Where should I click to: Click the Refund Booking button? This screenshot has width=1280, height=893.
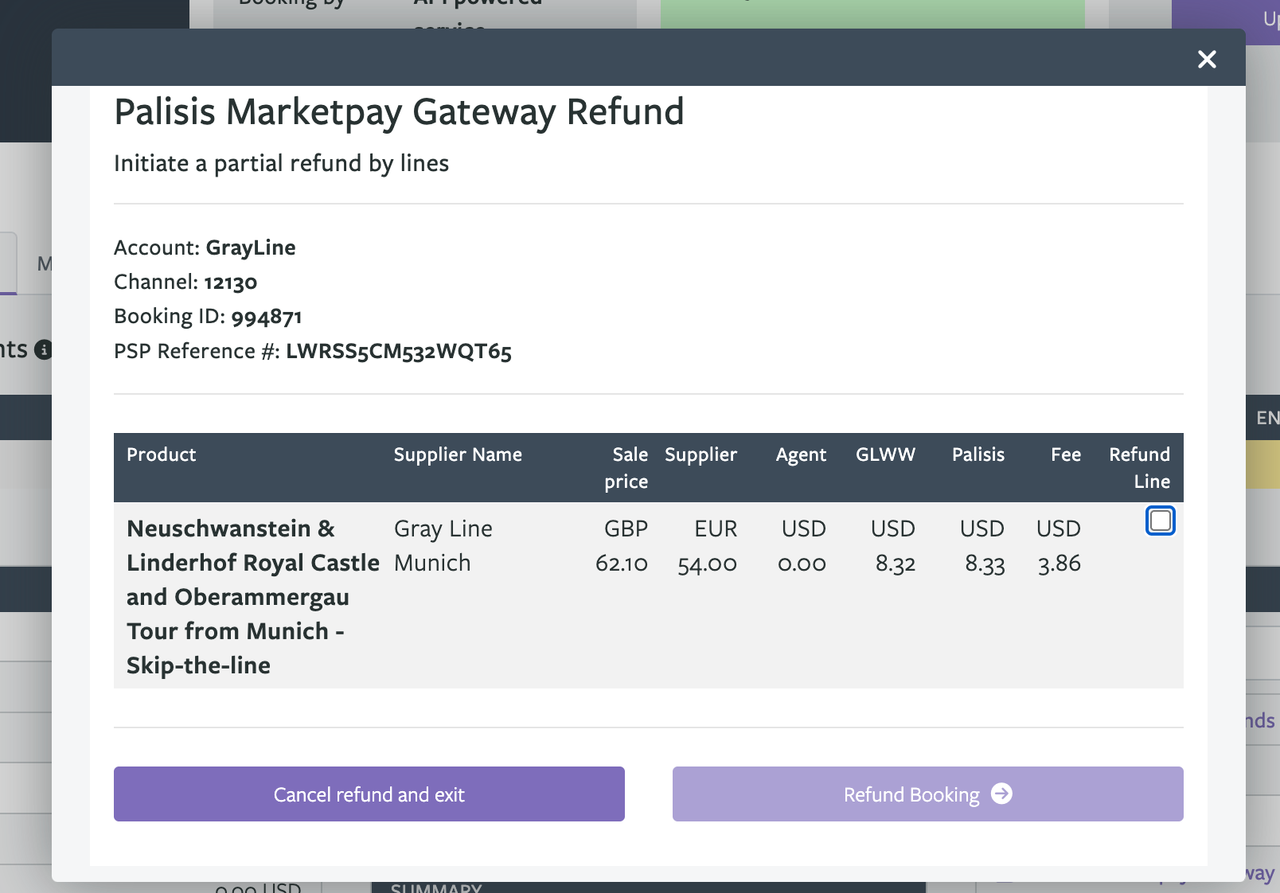(x=928, y=794)
